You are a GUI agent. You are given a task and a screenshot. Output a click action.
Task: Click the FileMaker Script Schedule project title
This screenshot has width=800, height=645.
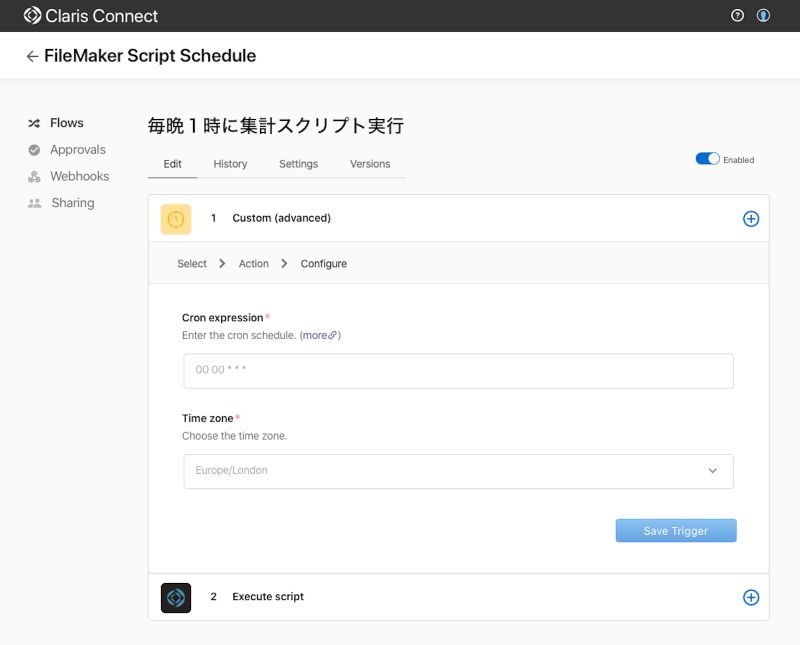click(150, 56)
